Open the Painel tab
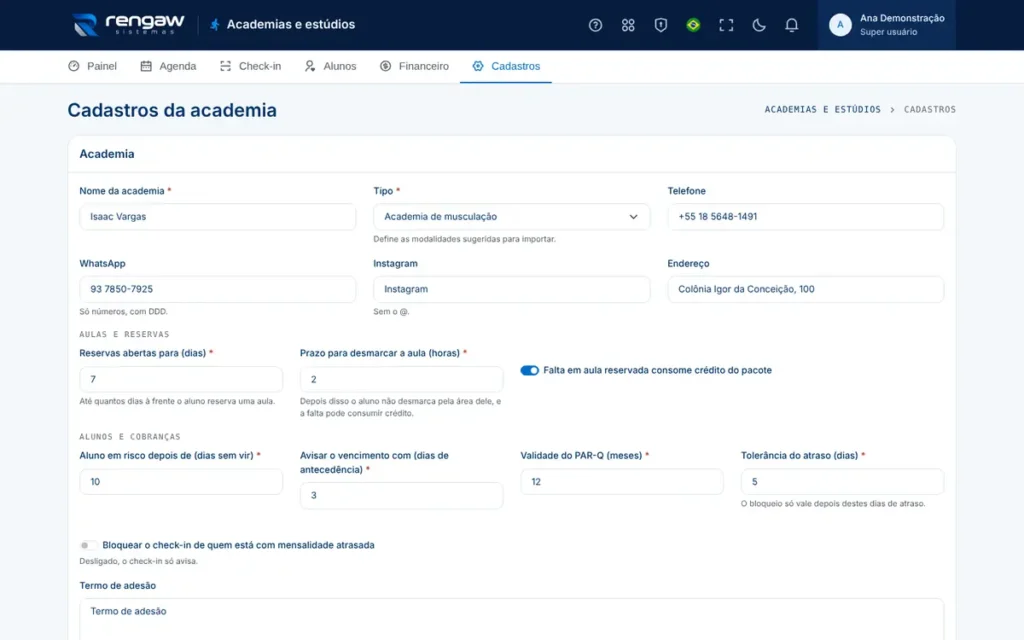 click(92, 66)
